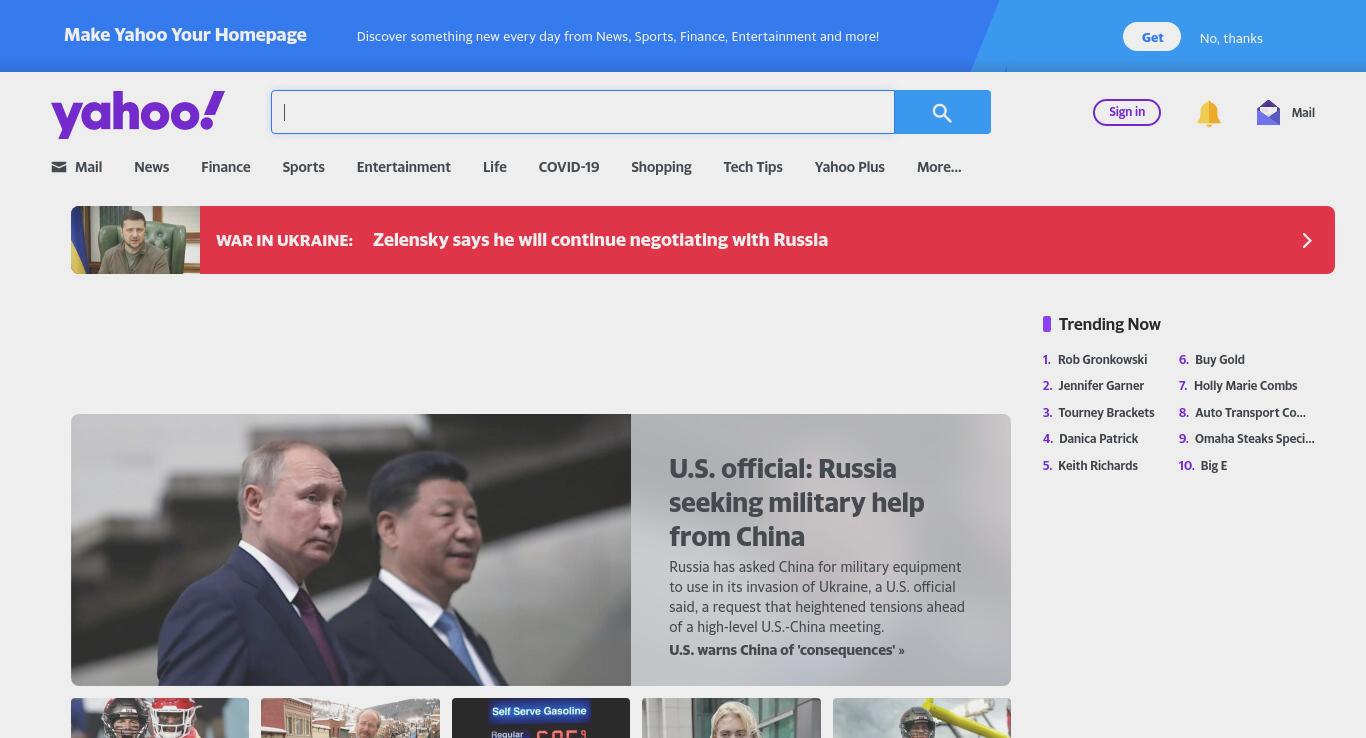The width and height of the screenshot is (1366, 738).
Task: Click Get to set Yahoo as homepage
Action: [x=1152, y=37]
